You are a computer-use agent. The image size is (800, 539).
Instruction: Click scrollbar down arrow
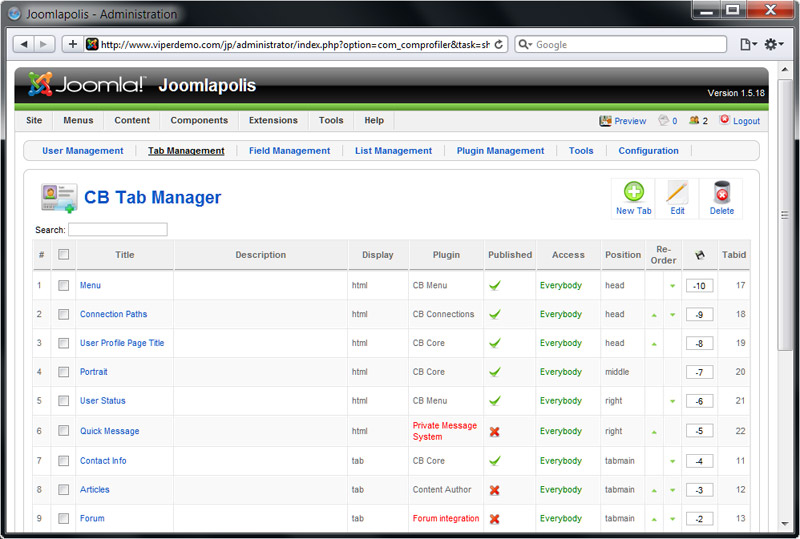[784, 524]
